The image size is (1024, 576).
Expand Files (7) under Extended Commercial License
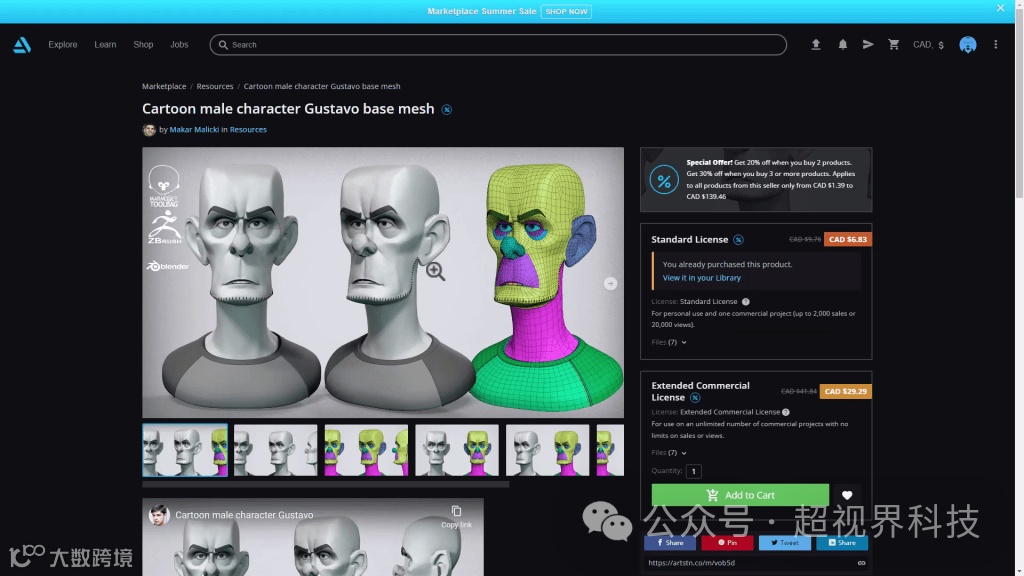(669, 453)
